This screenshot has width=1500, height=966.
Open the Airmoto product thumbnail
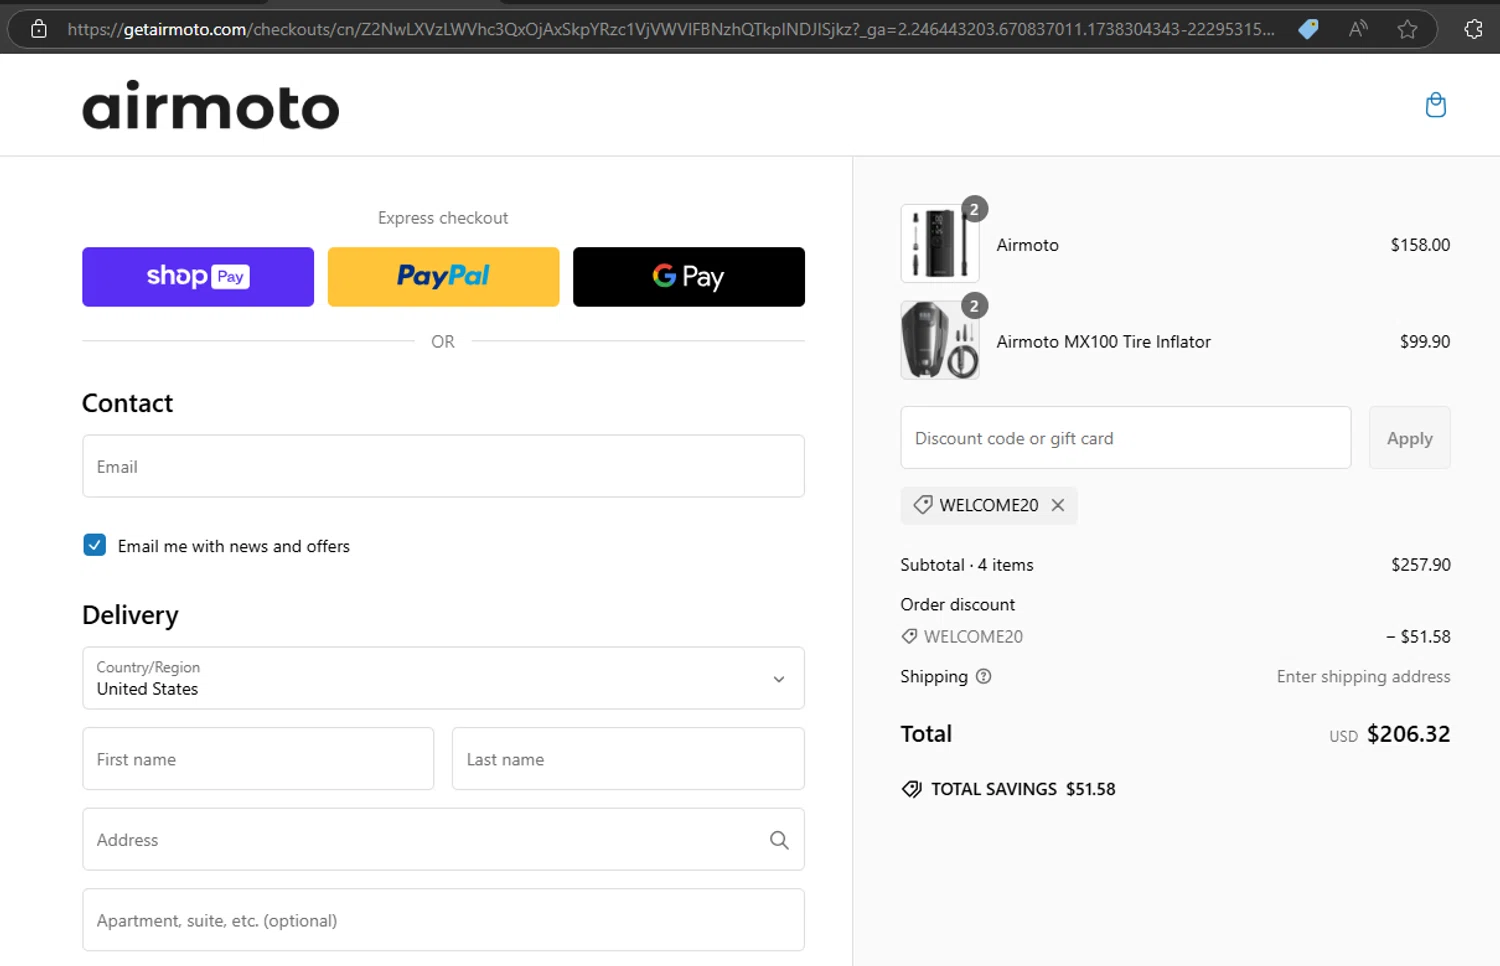pyautogui.click(x=940, y=243)
